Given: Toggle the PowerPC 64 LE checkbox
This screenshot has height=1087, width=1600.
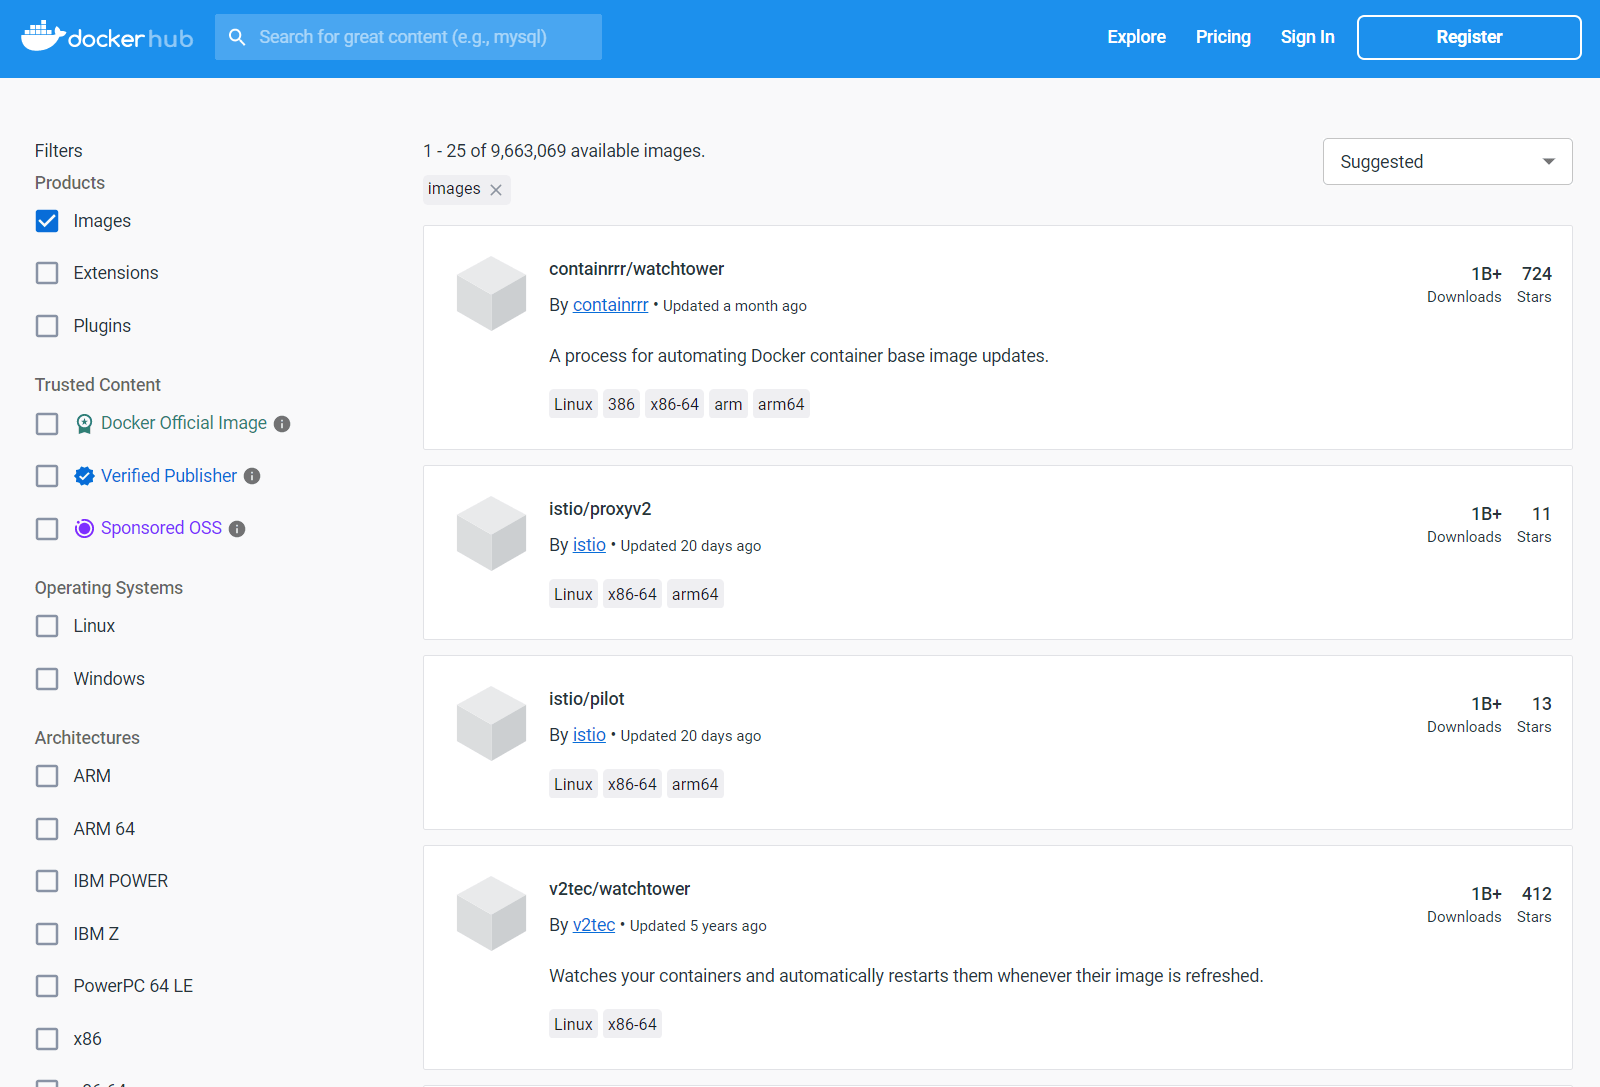Looking at the screenshot, I should pyautogui.click(x=47, y=986).
